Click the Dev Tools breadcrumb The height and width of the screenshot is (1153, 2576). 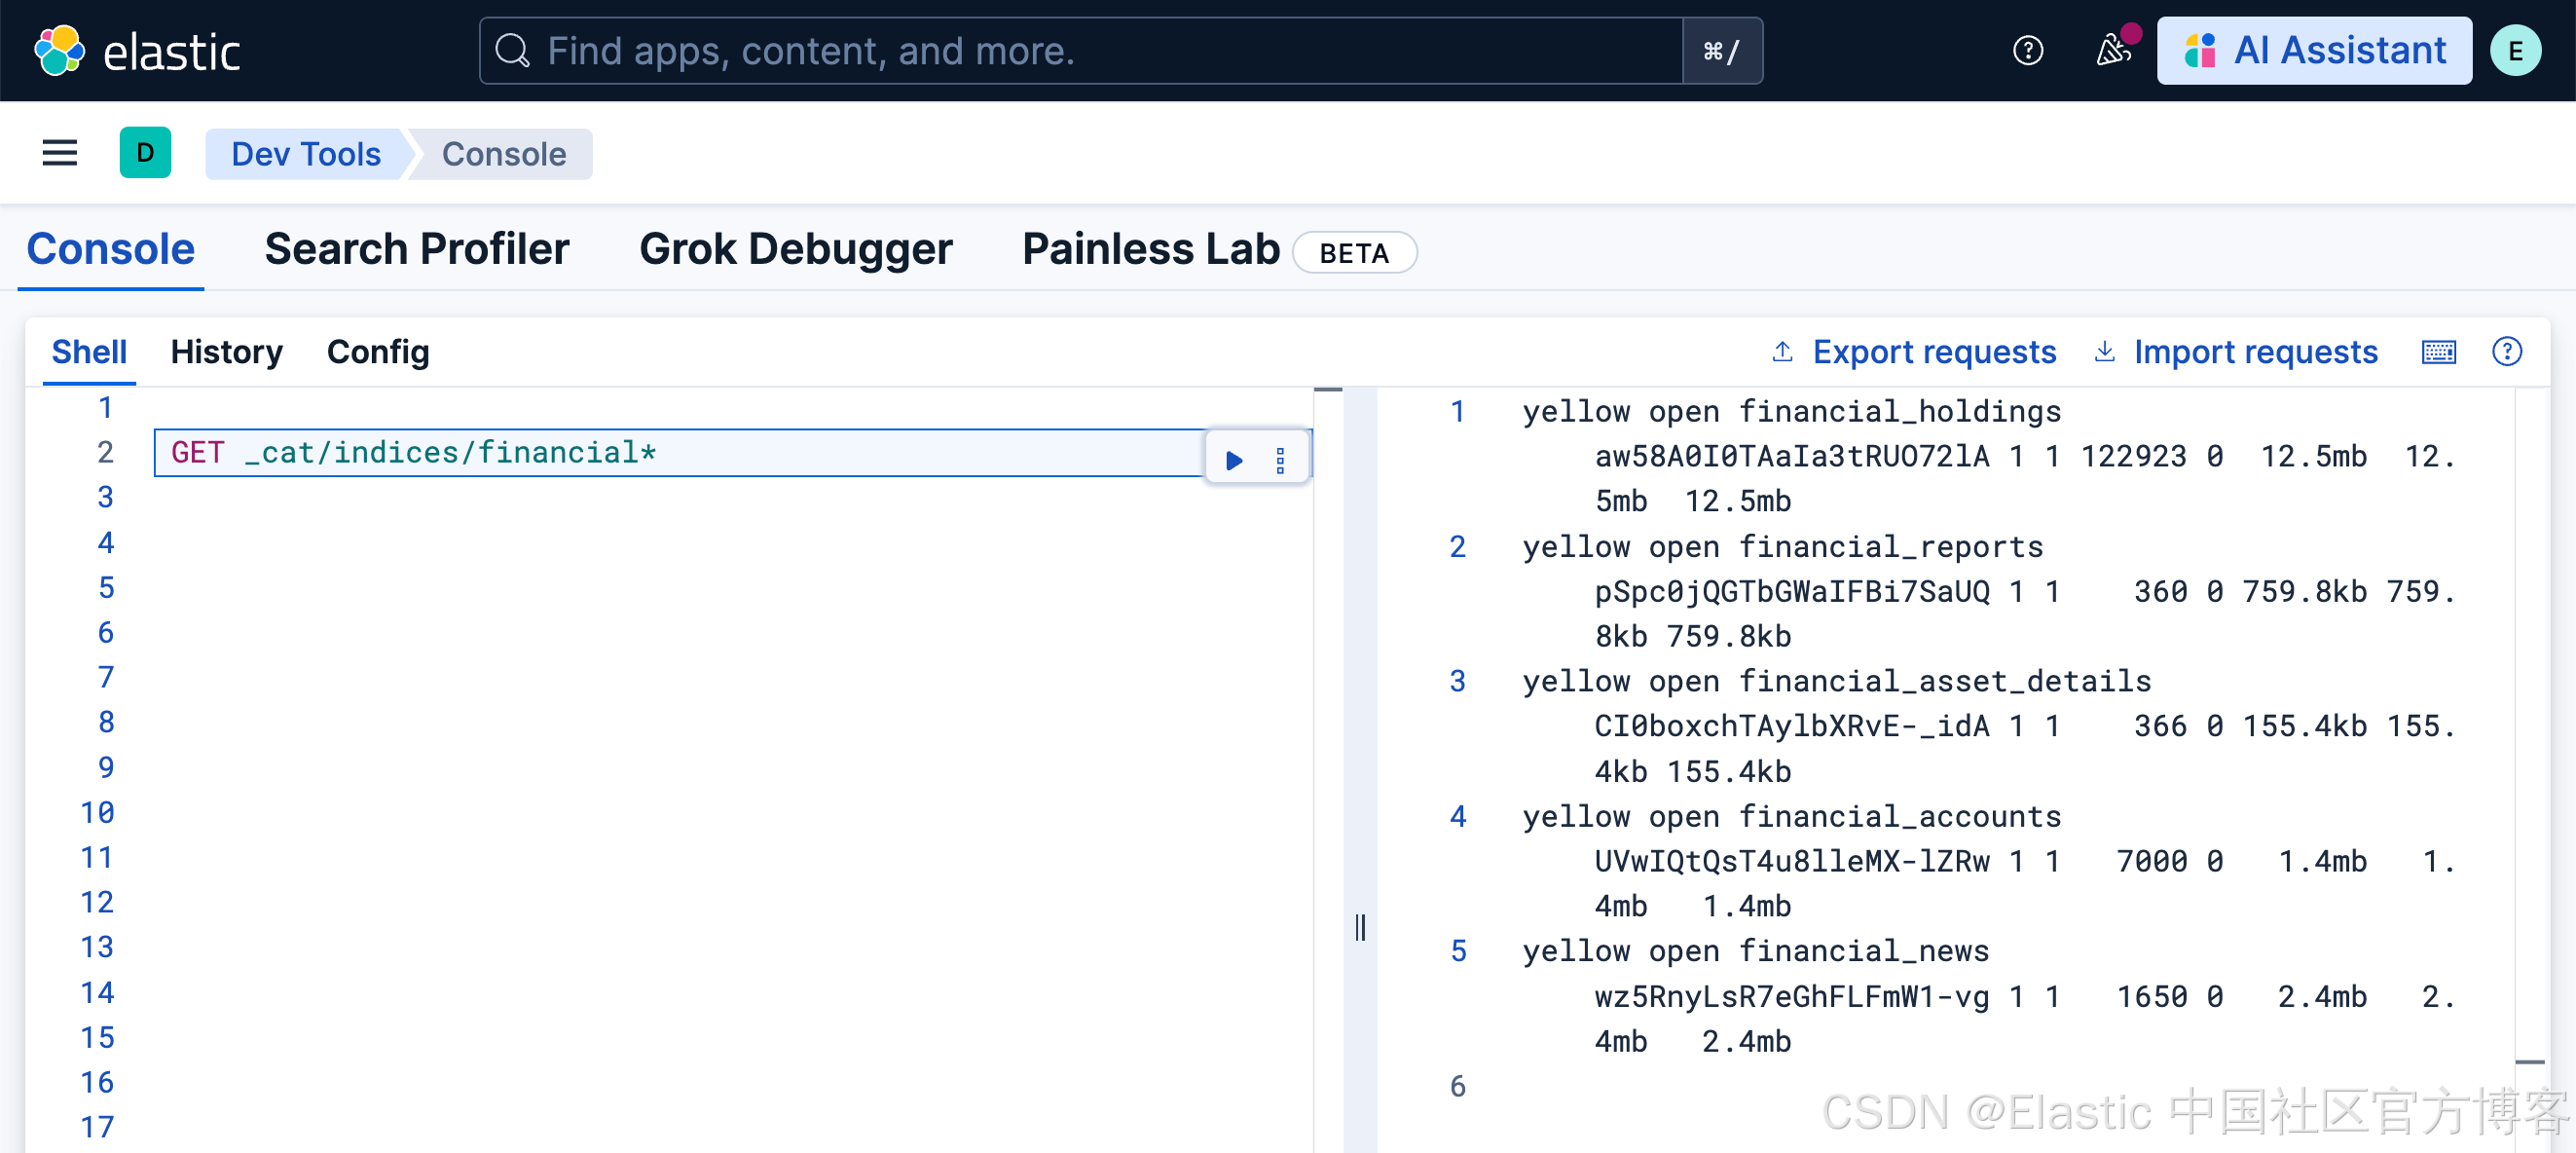[306, 154]
